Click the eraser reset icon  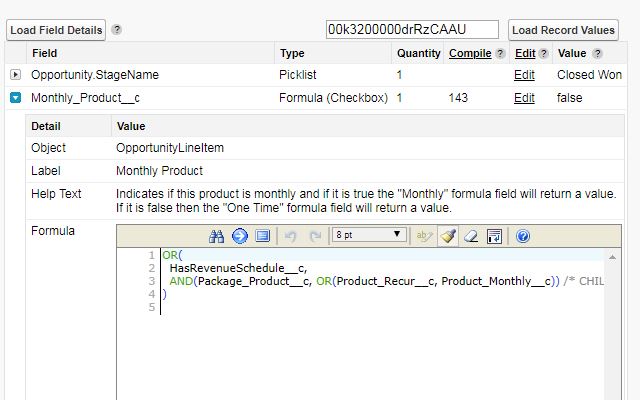point(471,236)
